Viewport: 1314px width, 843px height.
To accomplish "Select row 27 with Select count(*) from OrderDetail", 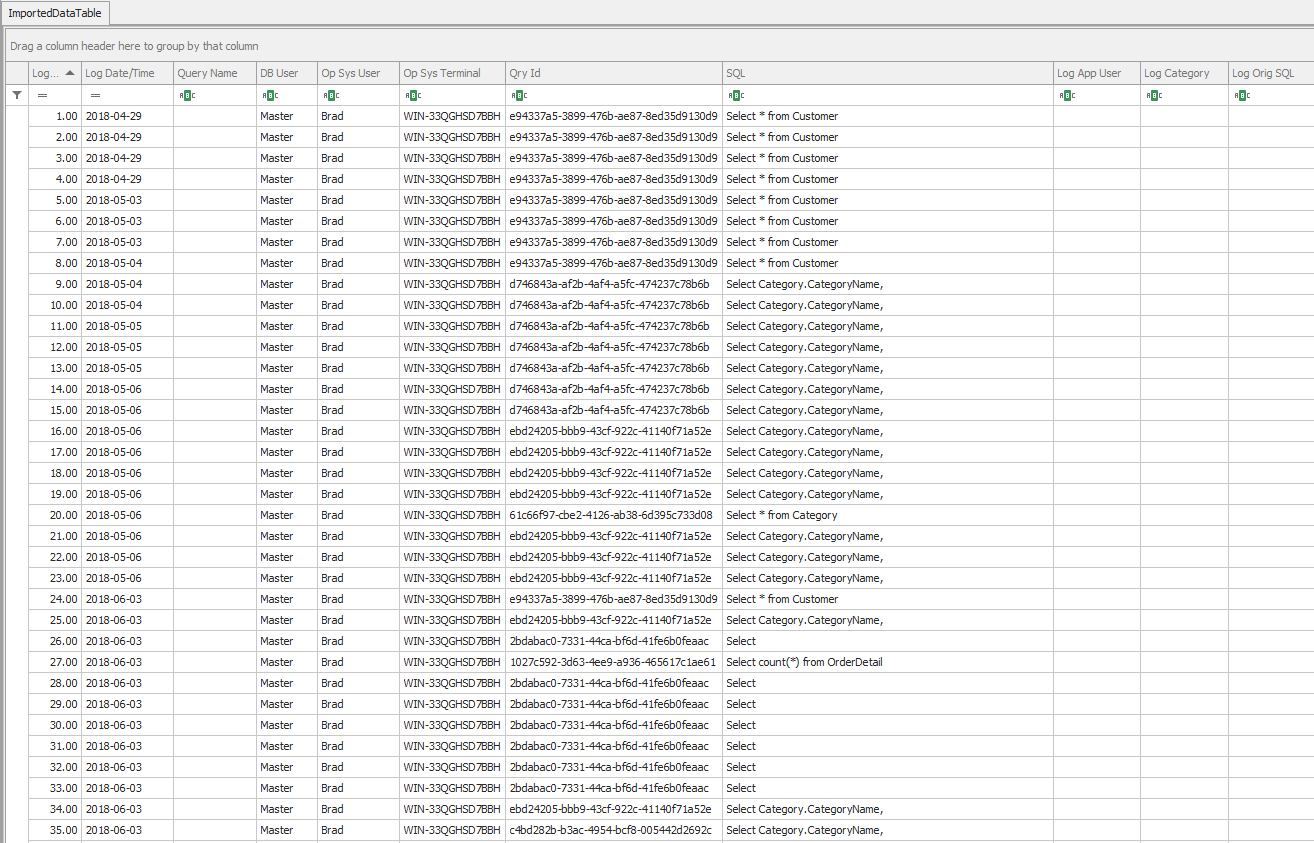I will click(x=804, y=662).
